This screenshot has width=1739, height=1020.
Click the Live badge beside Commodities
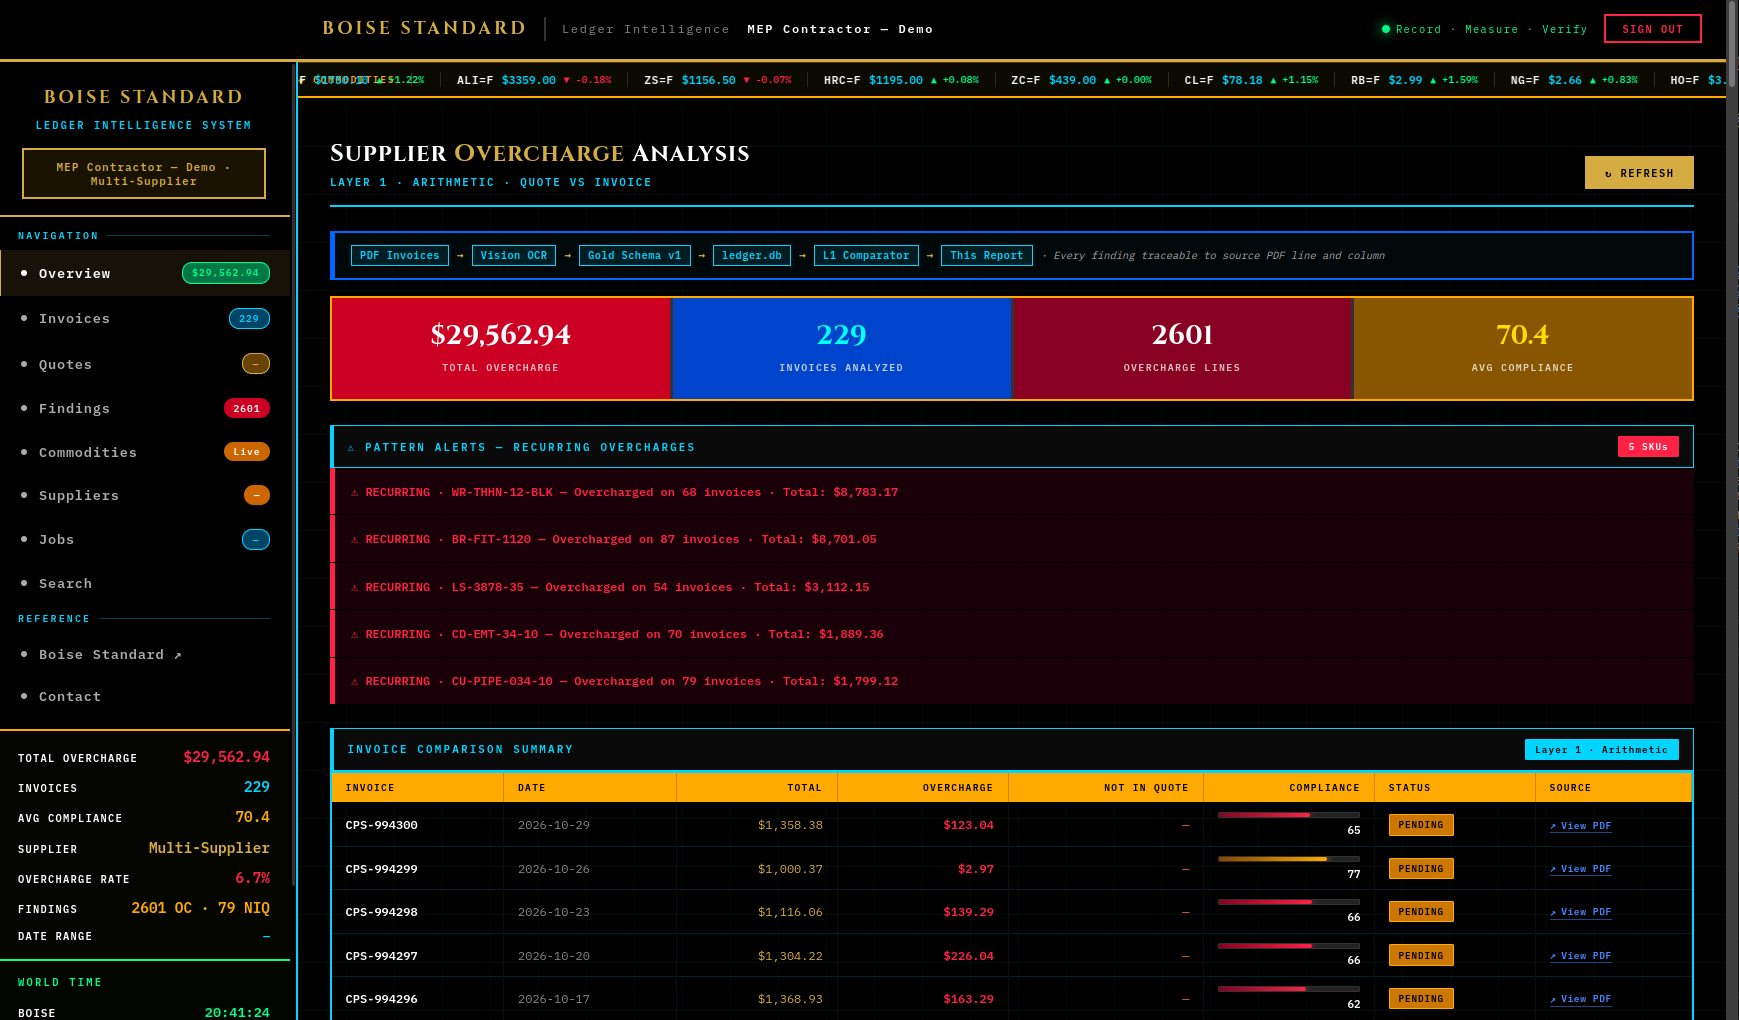point(246,452)
